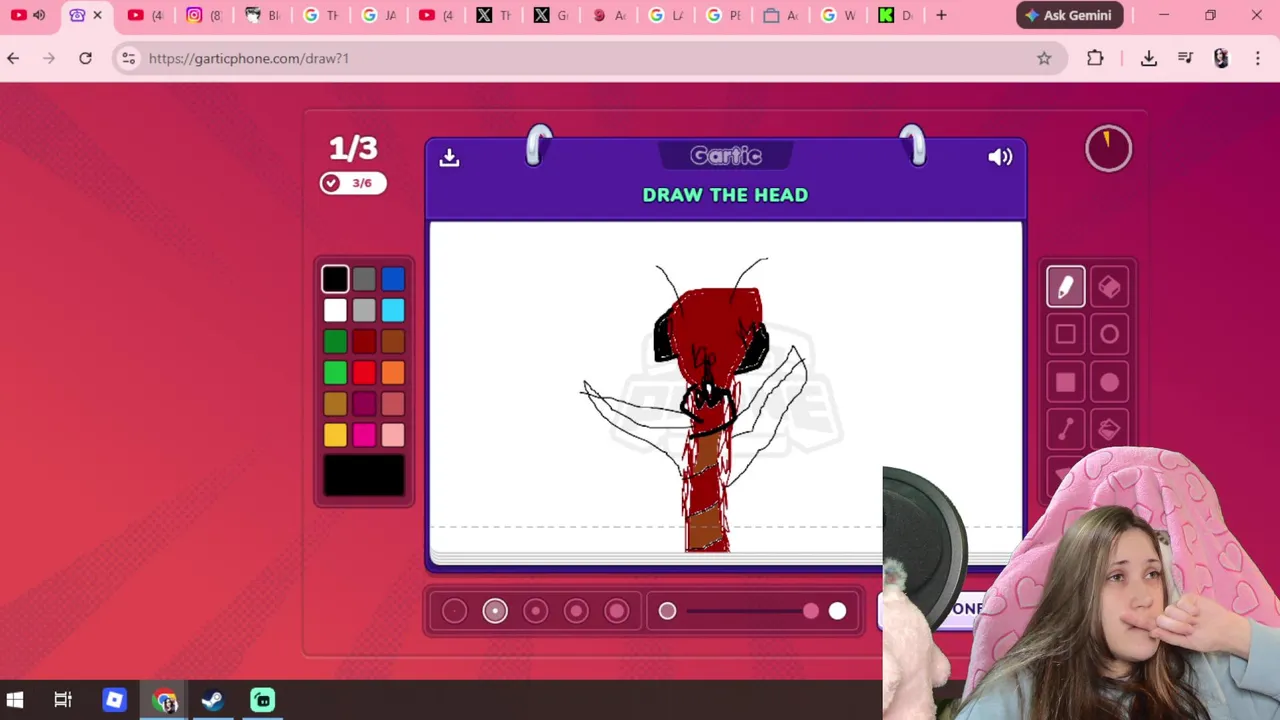The height and width of the screenshot is (720, 1280).
Task: Select the largest brush thickness
Action: pos(617,611)
